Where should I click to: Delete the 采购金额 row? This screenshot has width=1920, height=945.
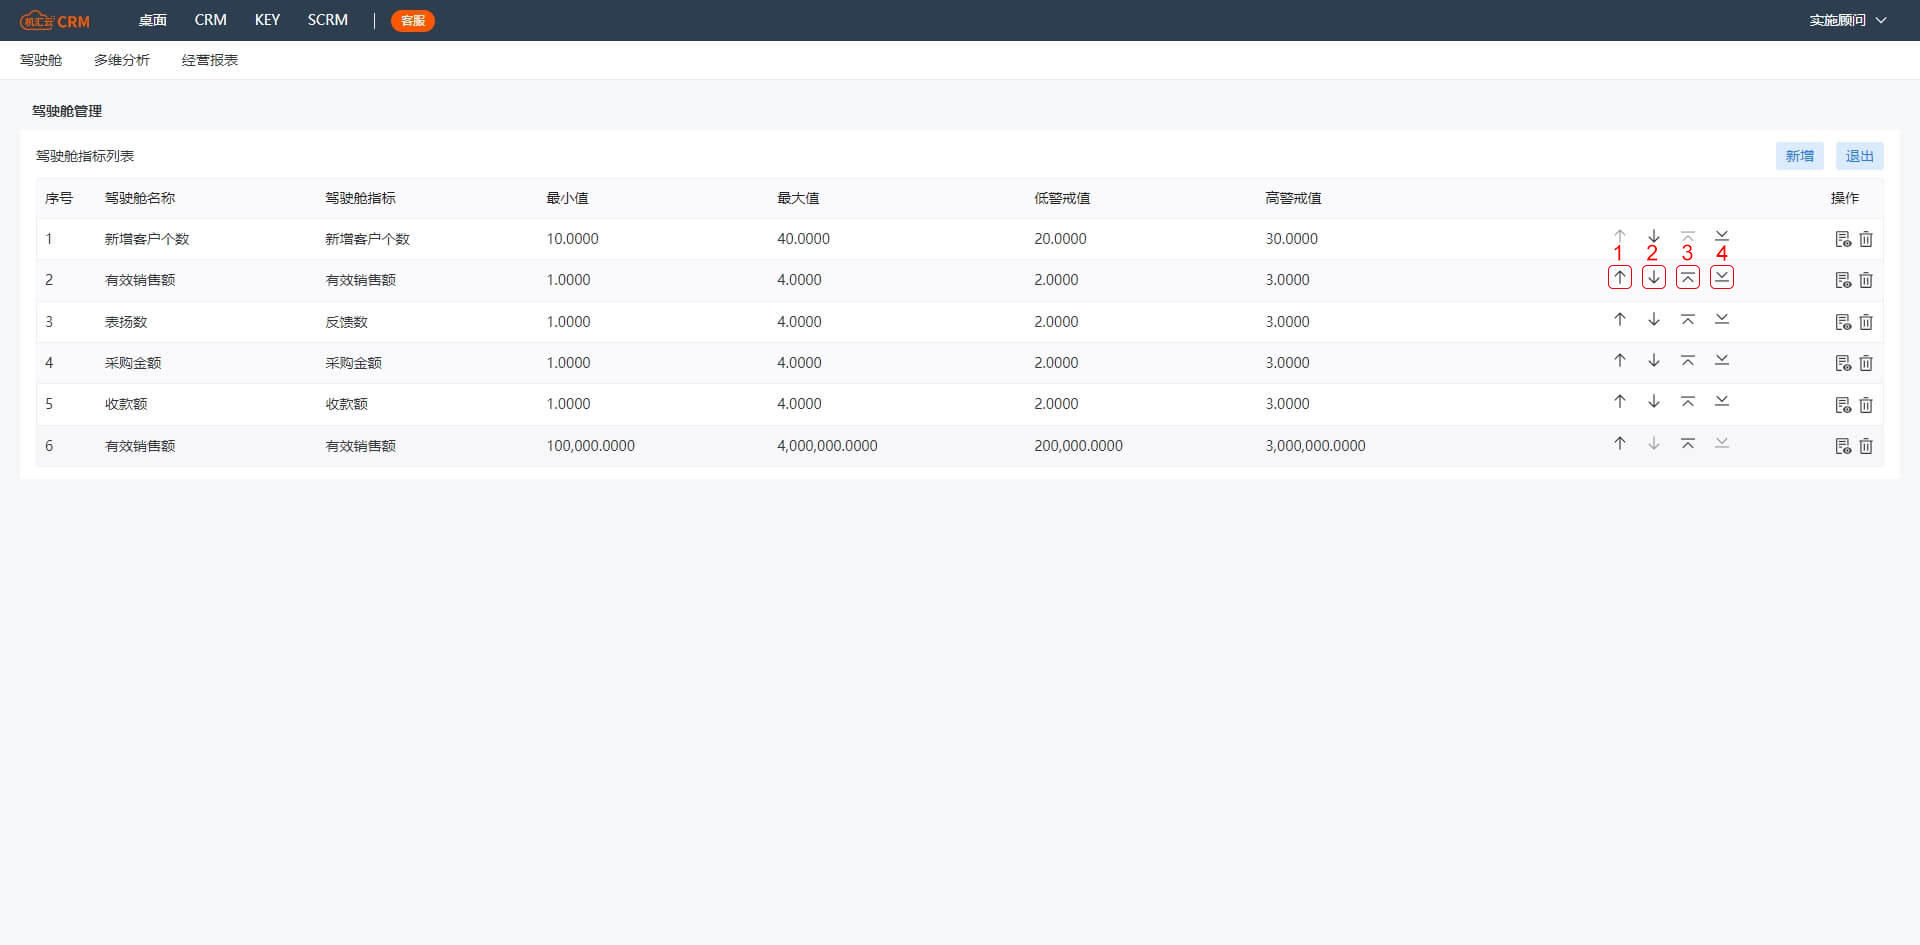[x=1866, y=363]
